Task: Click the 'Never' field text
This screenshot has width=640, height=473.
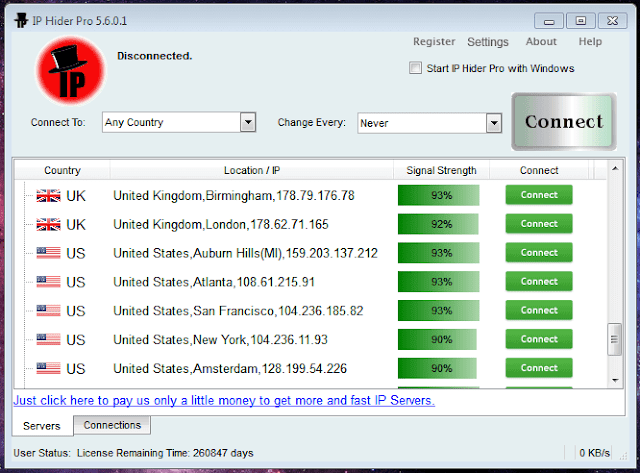Action: click(374, 123)
